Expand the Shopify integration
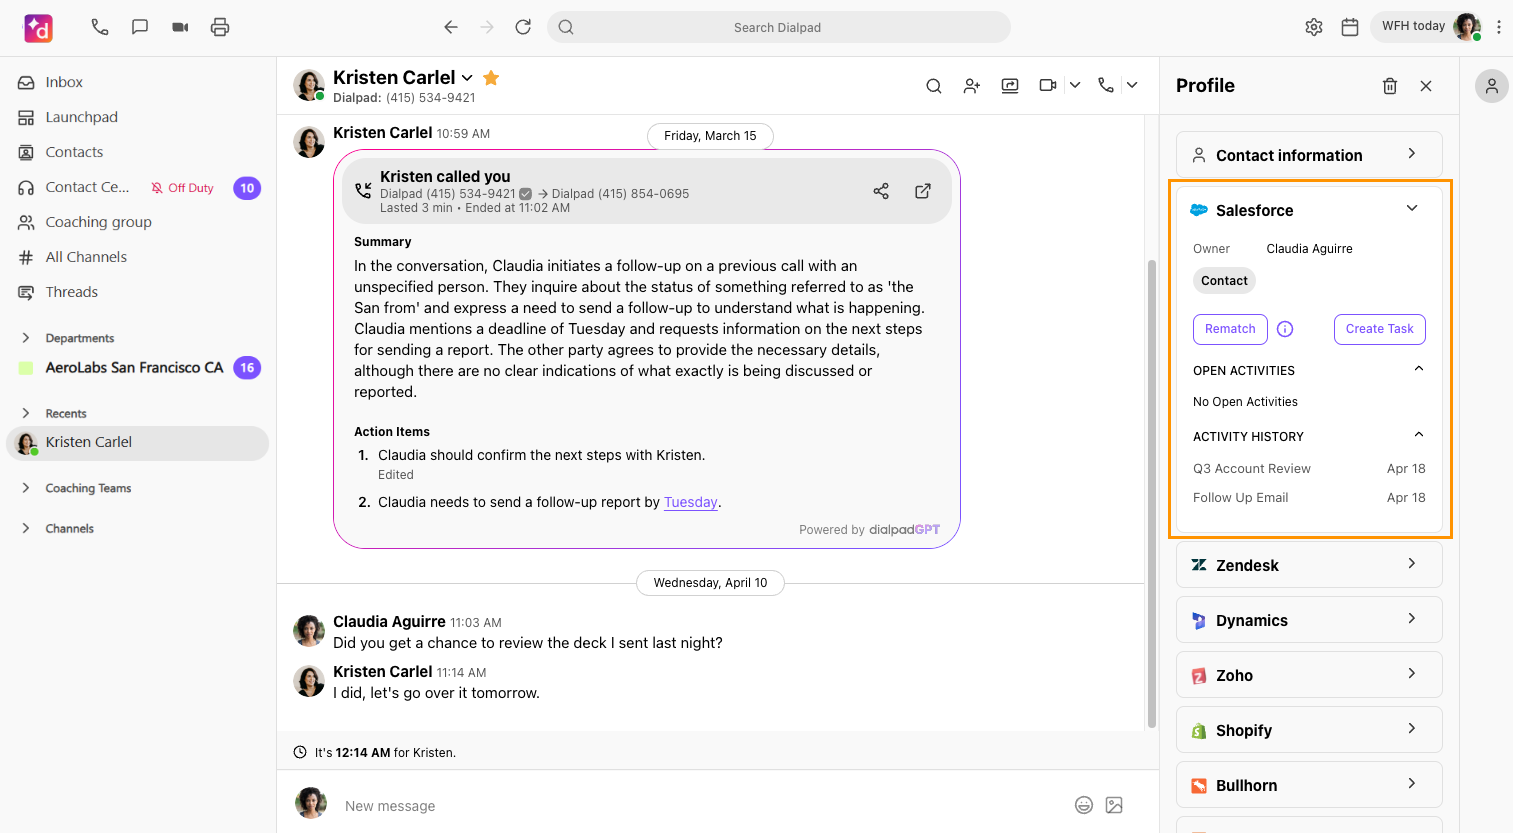 [1309, 730]
